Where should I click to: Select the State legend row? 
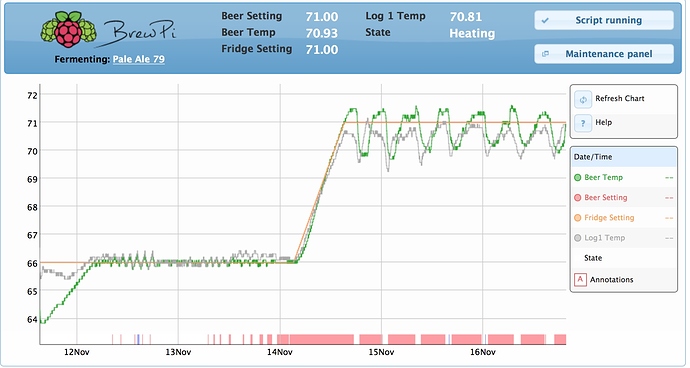(624, 258)
